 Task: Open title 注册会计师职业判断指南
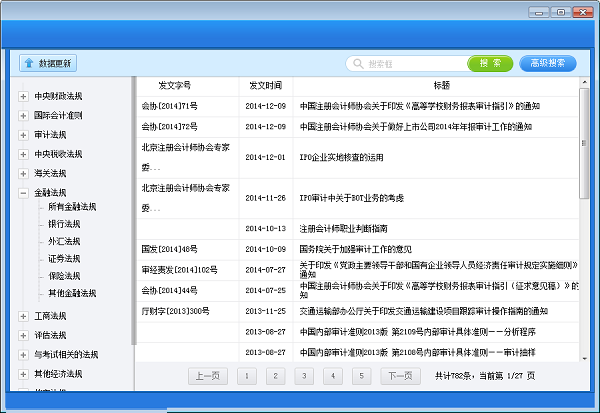[x=343, y=229]
